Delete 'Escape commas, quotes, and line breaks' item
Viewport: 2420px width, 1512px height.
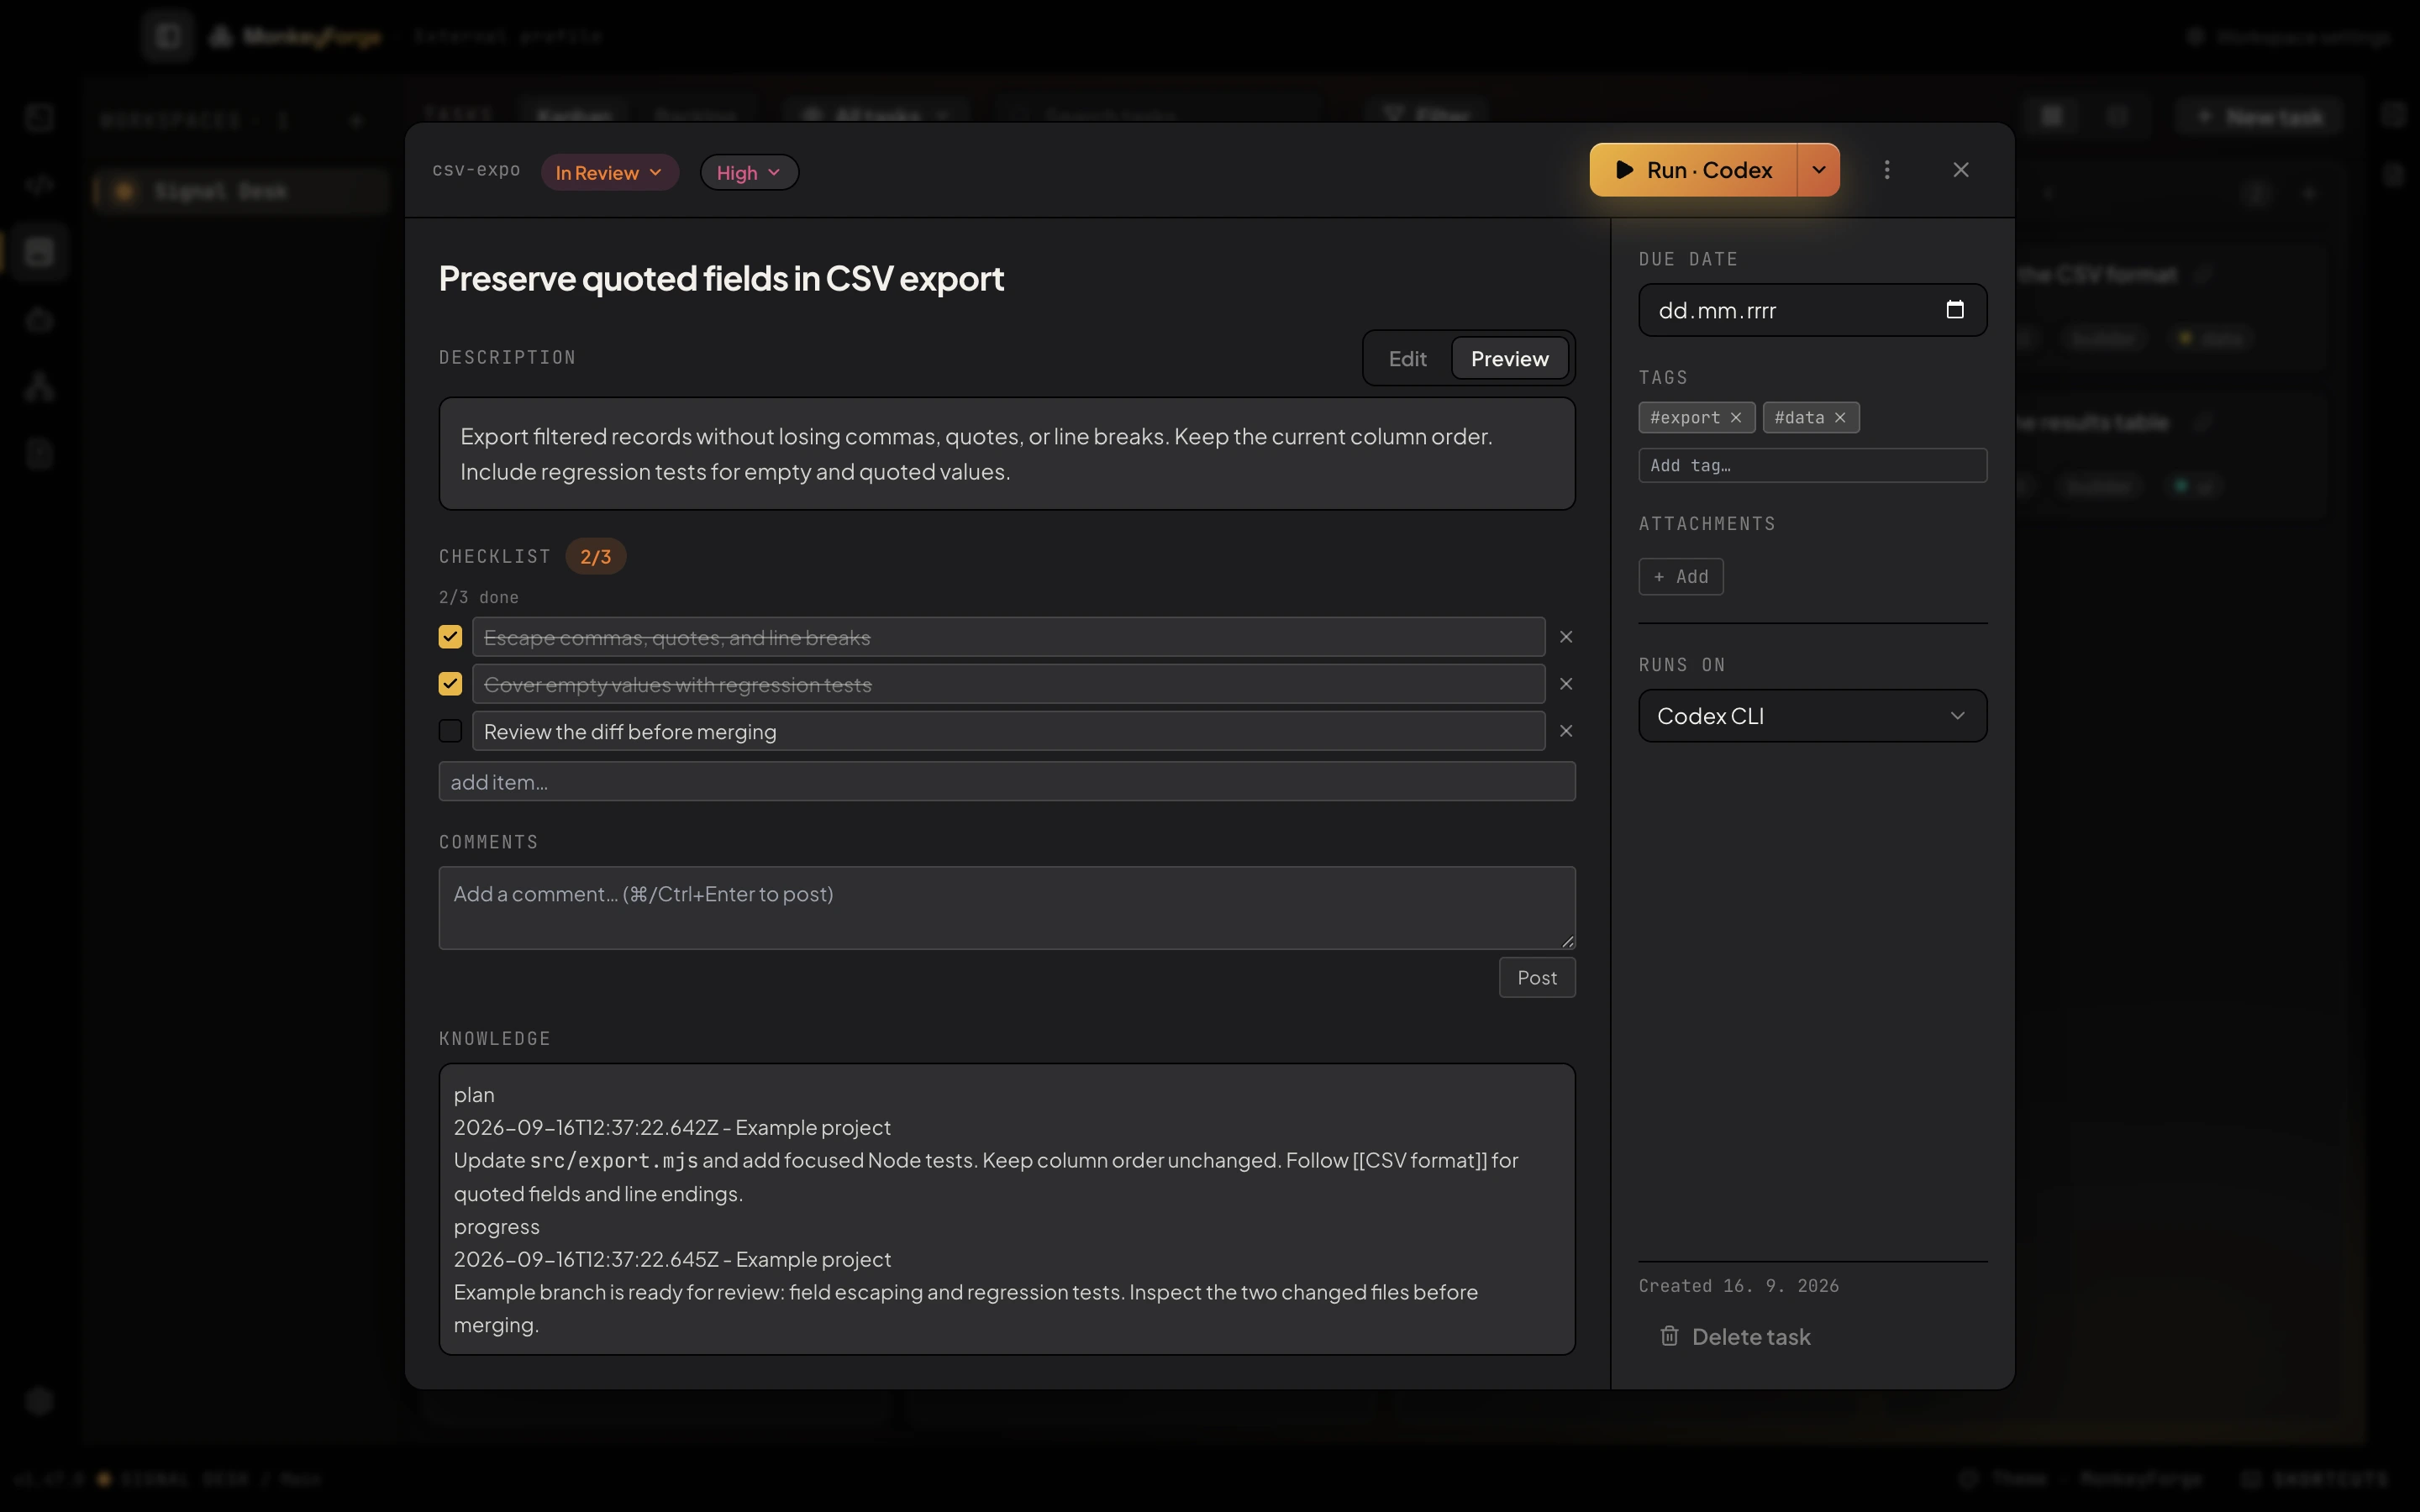click(x=1566, y=637)
